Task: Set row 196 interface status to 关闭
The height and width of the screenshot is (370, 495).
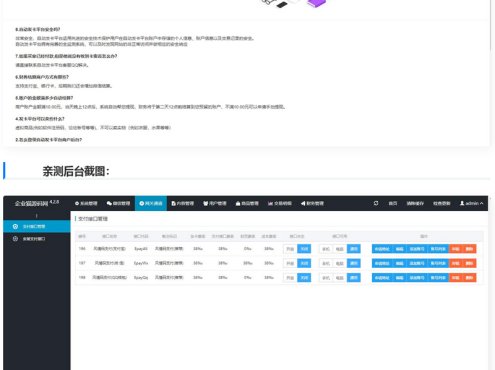Action: point(304,249)
